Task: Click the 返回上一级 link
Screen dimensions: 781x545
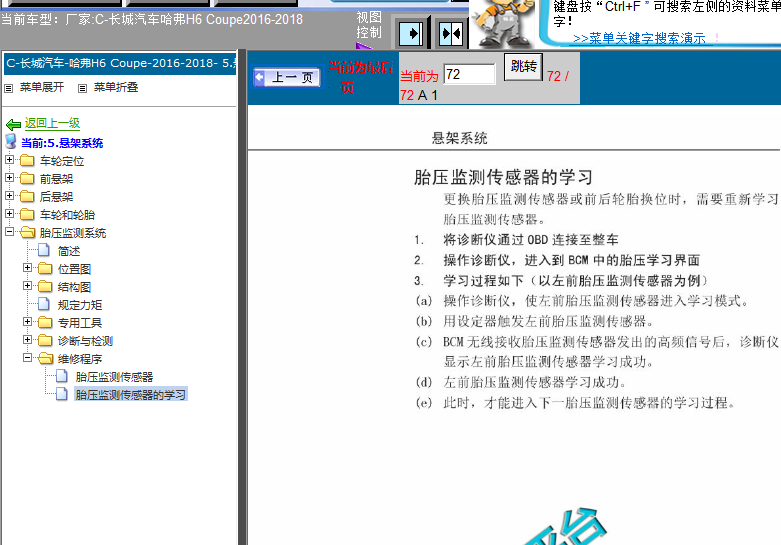Action: click(52, 124)
